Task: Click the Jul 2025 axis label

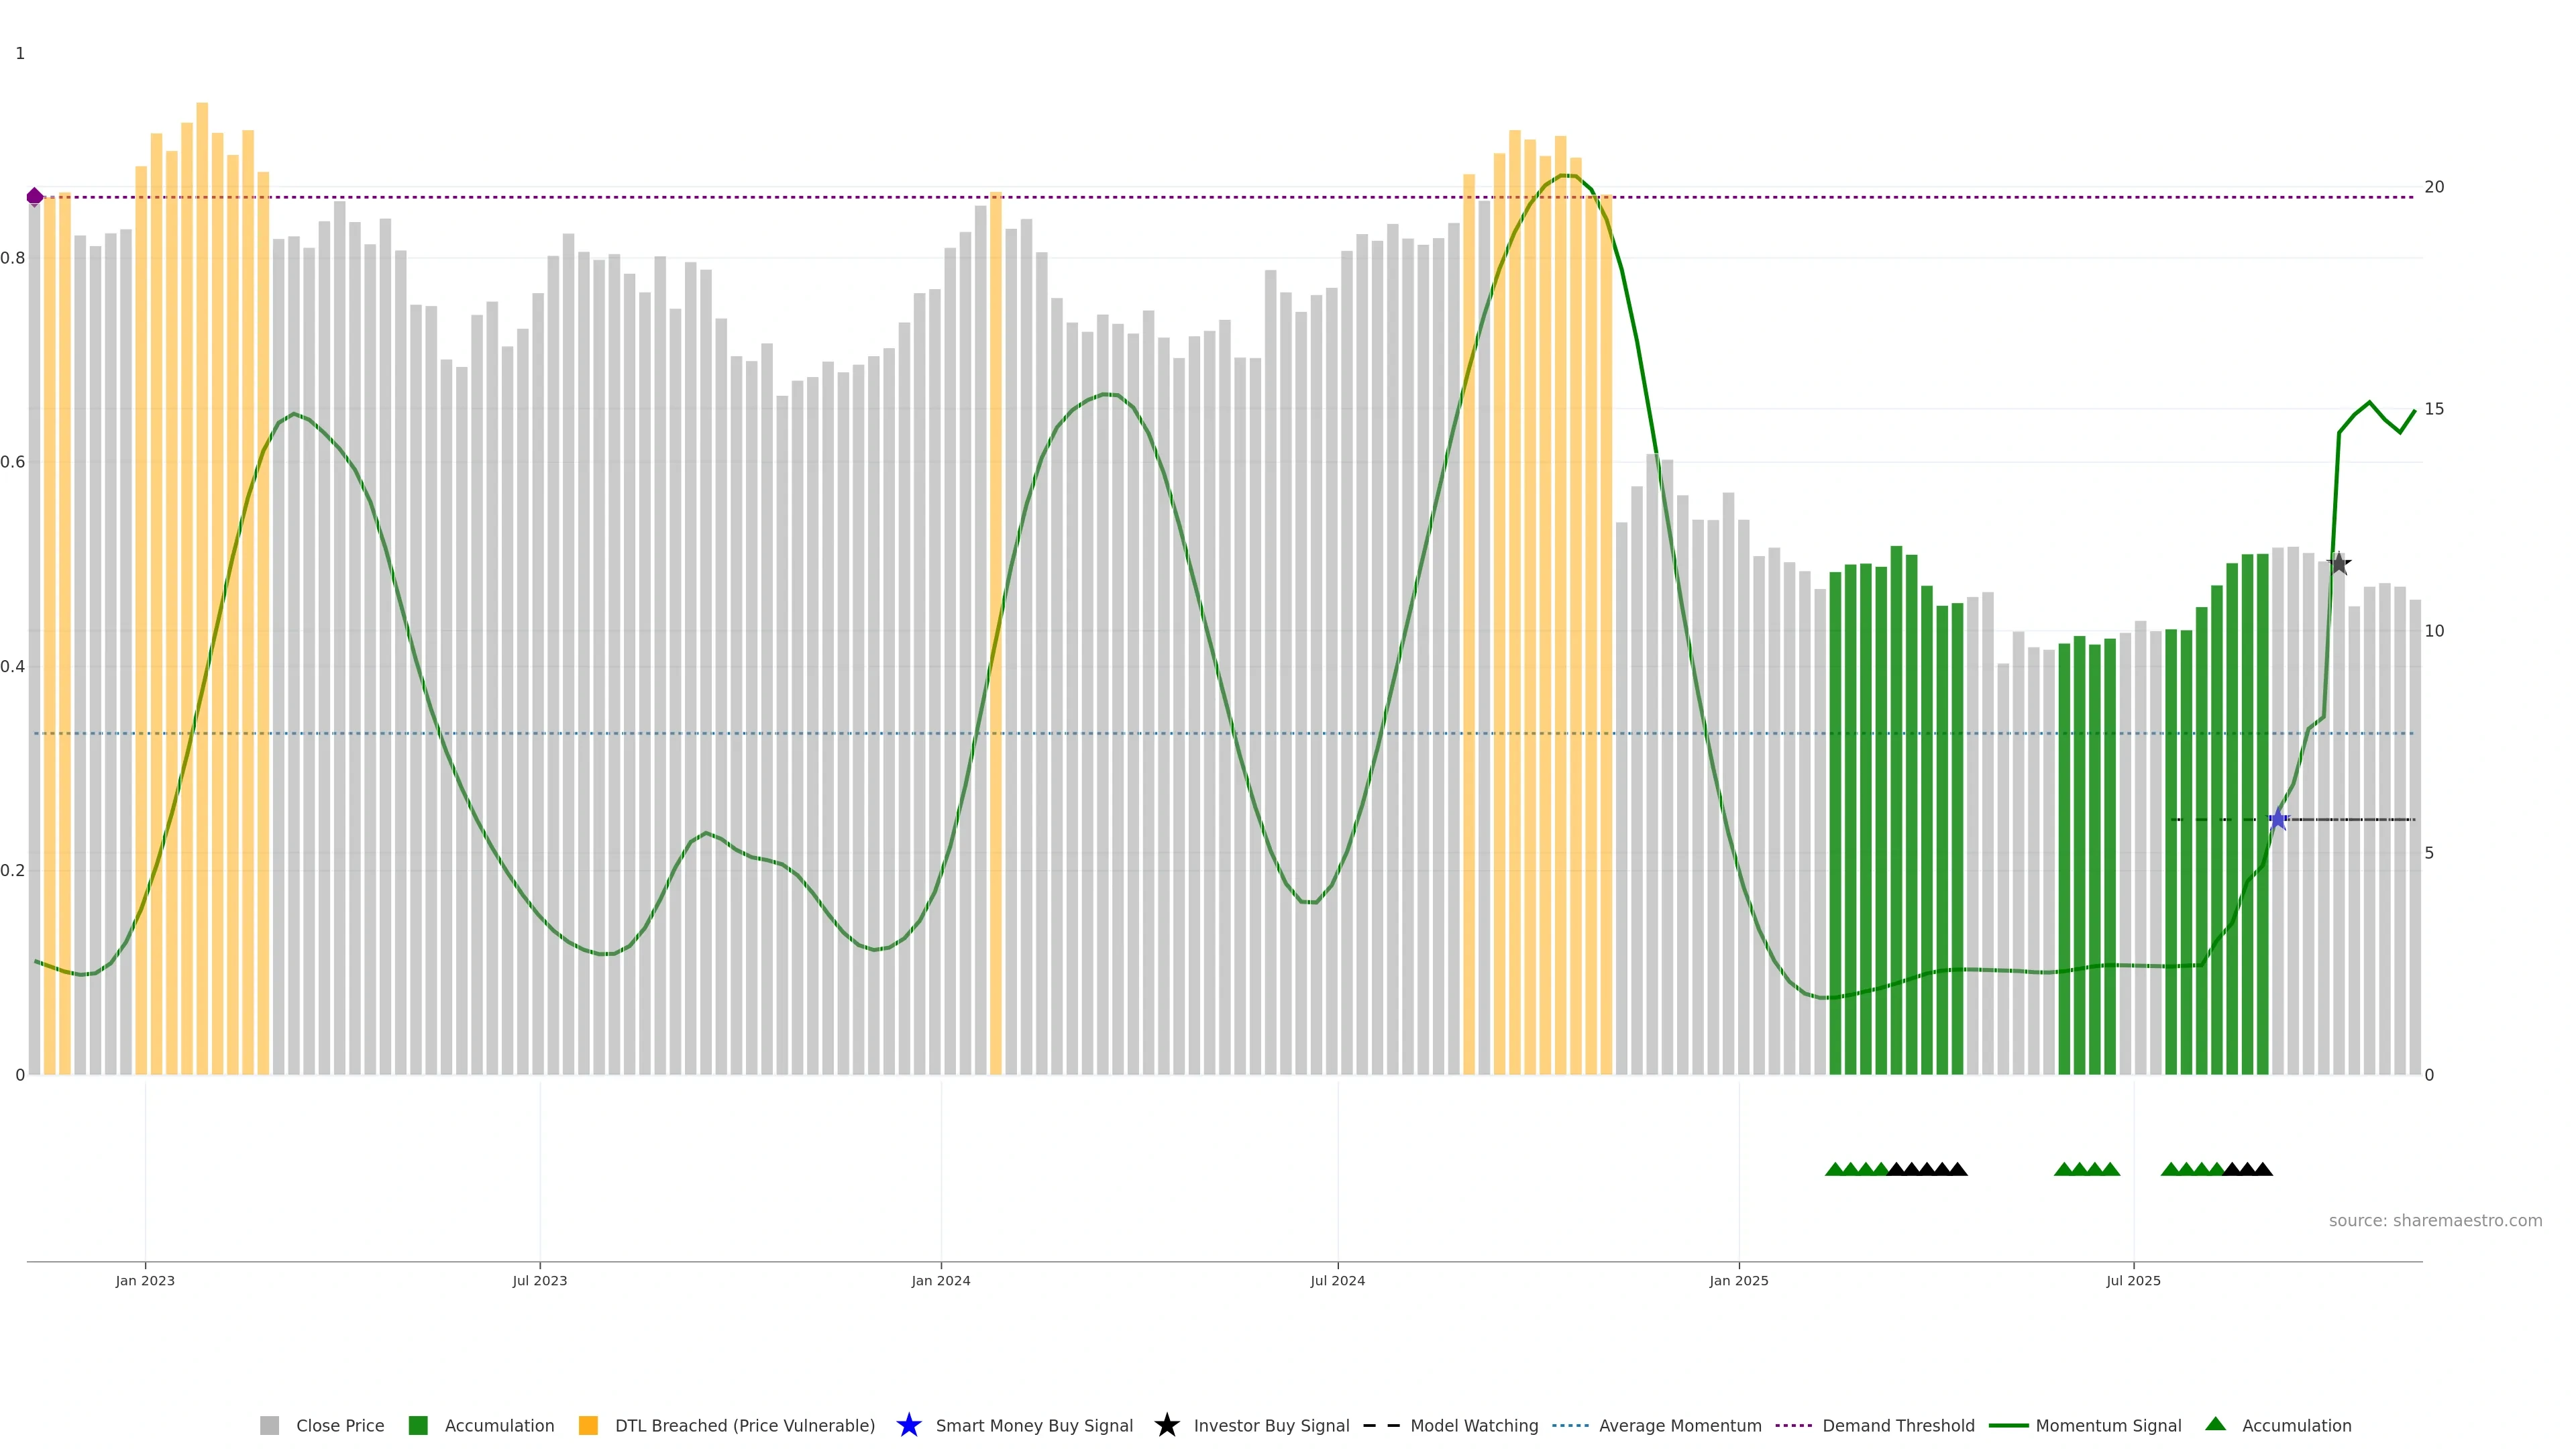Action: pyautogui.click(x=2133, y=1280)
